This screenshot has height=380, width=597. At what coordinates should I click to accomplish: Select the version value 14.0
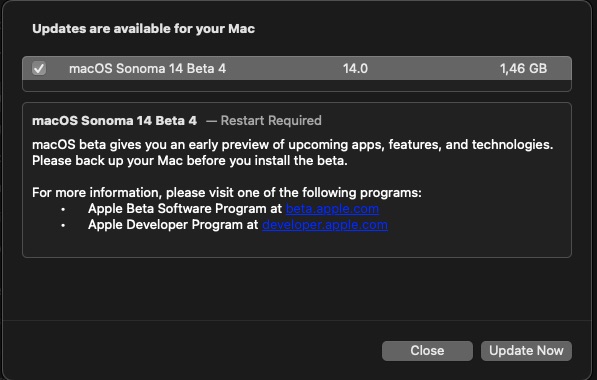pos(355,69)
